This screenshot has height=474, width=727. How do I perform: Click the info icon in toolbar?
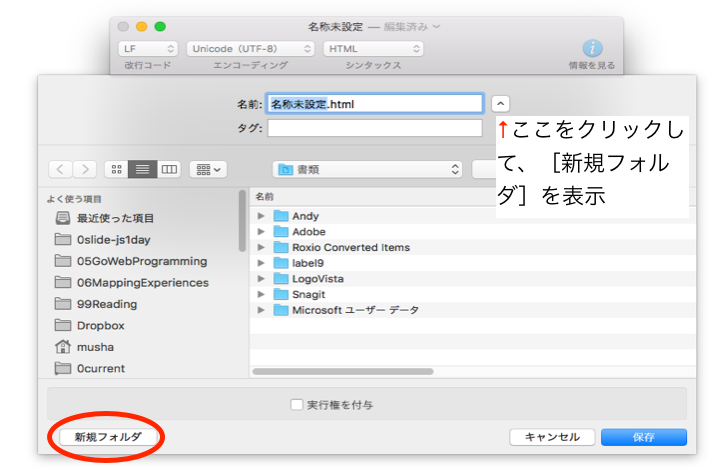(592, 48)
